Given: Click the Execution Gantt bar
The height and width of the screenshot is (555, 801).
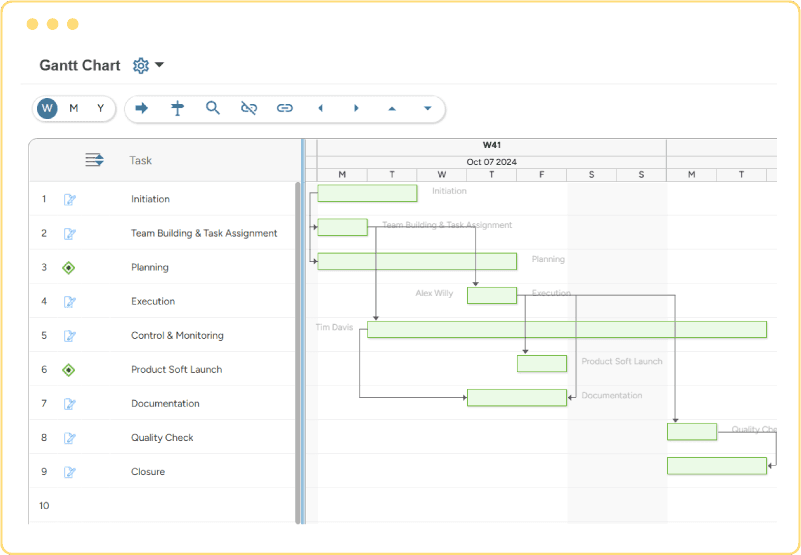Looking at the screenshot, I should tap(492, 295).
